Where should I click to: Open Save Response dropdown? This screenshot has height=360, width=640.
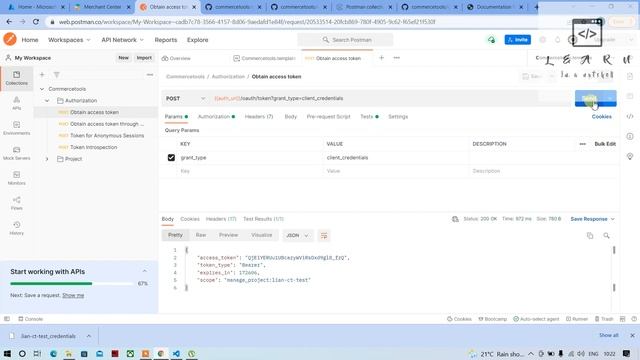tap(592, 219)
